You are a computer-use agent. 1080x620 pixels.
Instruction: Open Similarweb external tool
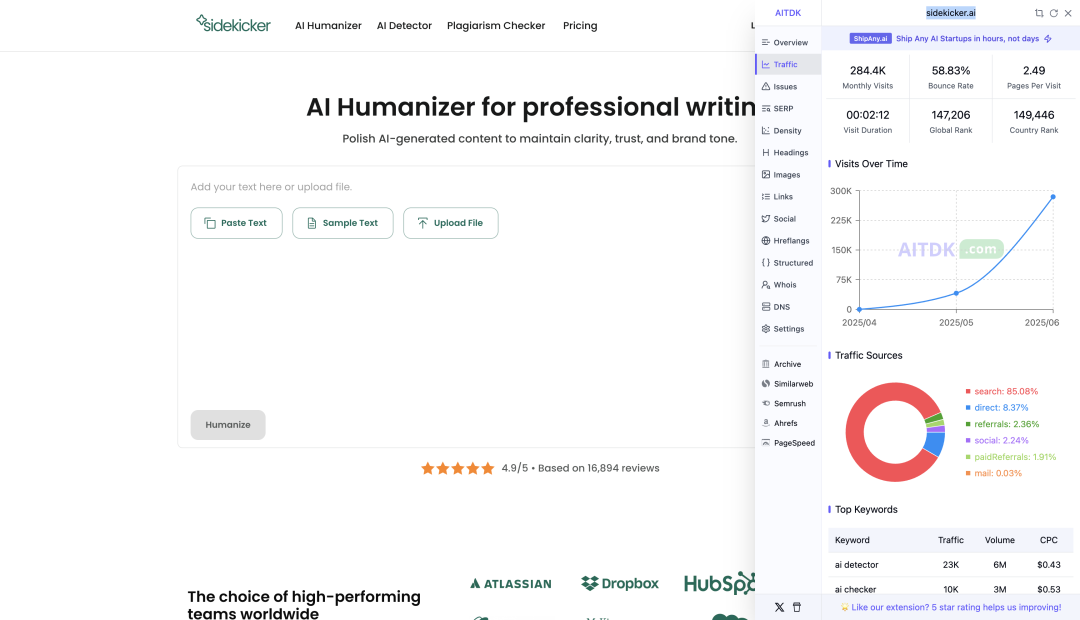[x=788, y=384]
